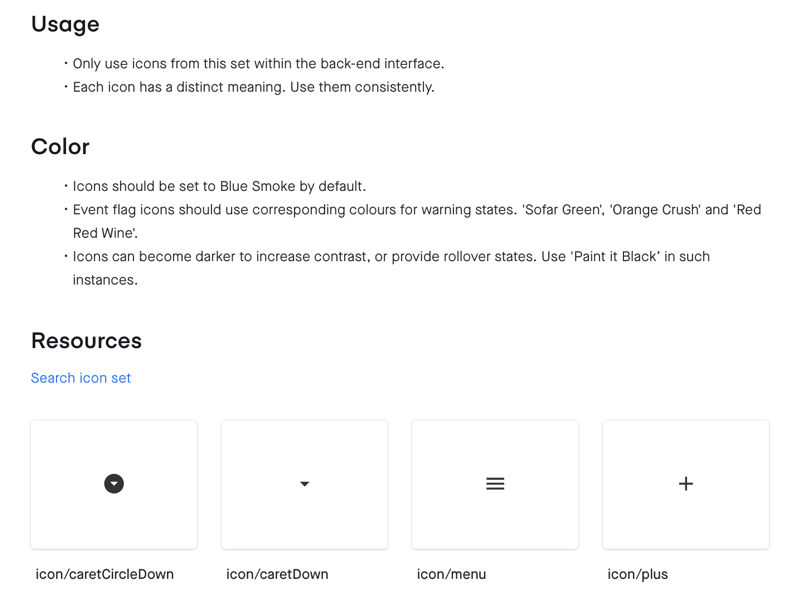
Task: Select the icon/caretCircleDown label
Action: [105, 574]
